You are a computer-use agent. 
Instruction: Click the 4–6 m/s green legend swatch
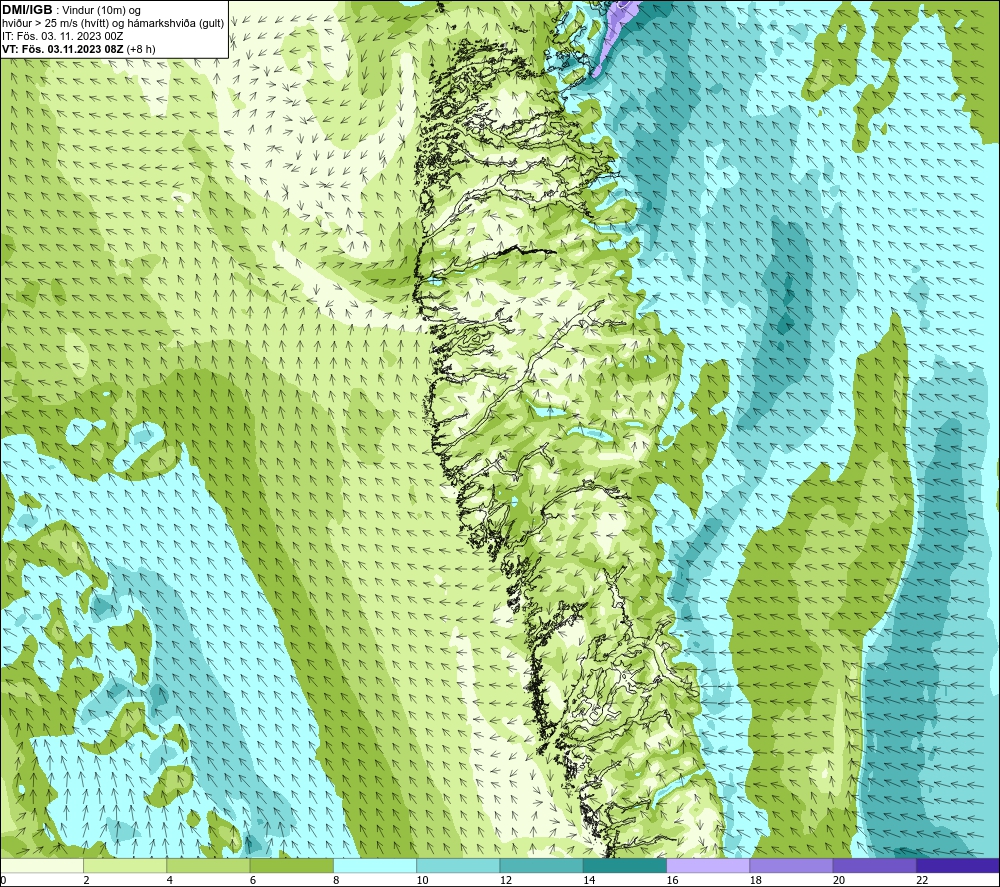point(209,865)
